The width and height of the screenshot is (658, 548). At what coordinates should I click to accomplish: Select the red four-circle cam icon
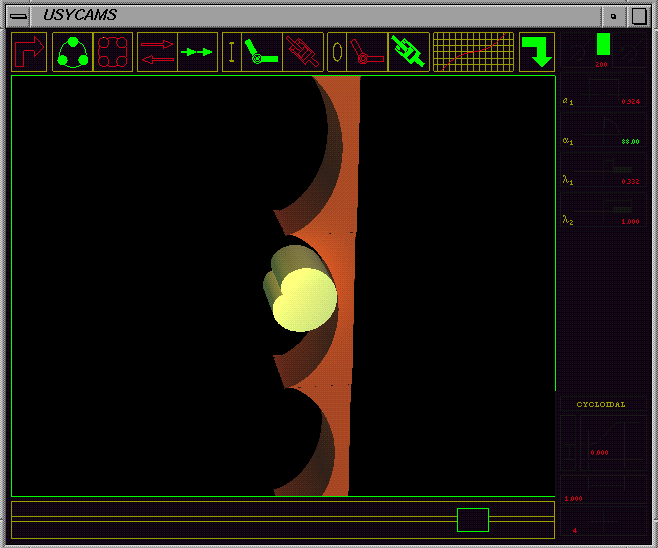point(112,52)
